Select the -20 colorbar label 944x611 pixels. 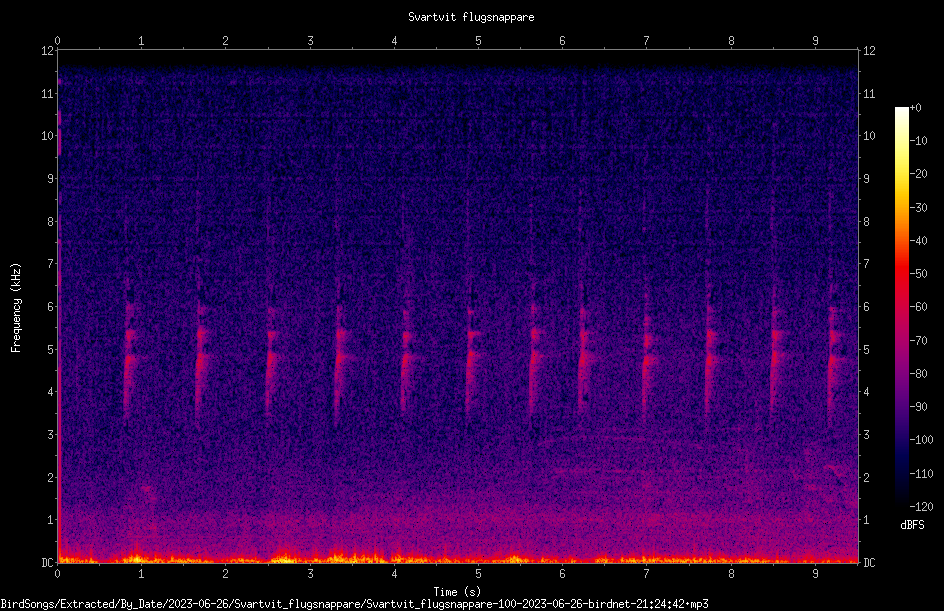click(x=919, y=174)
